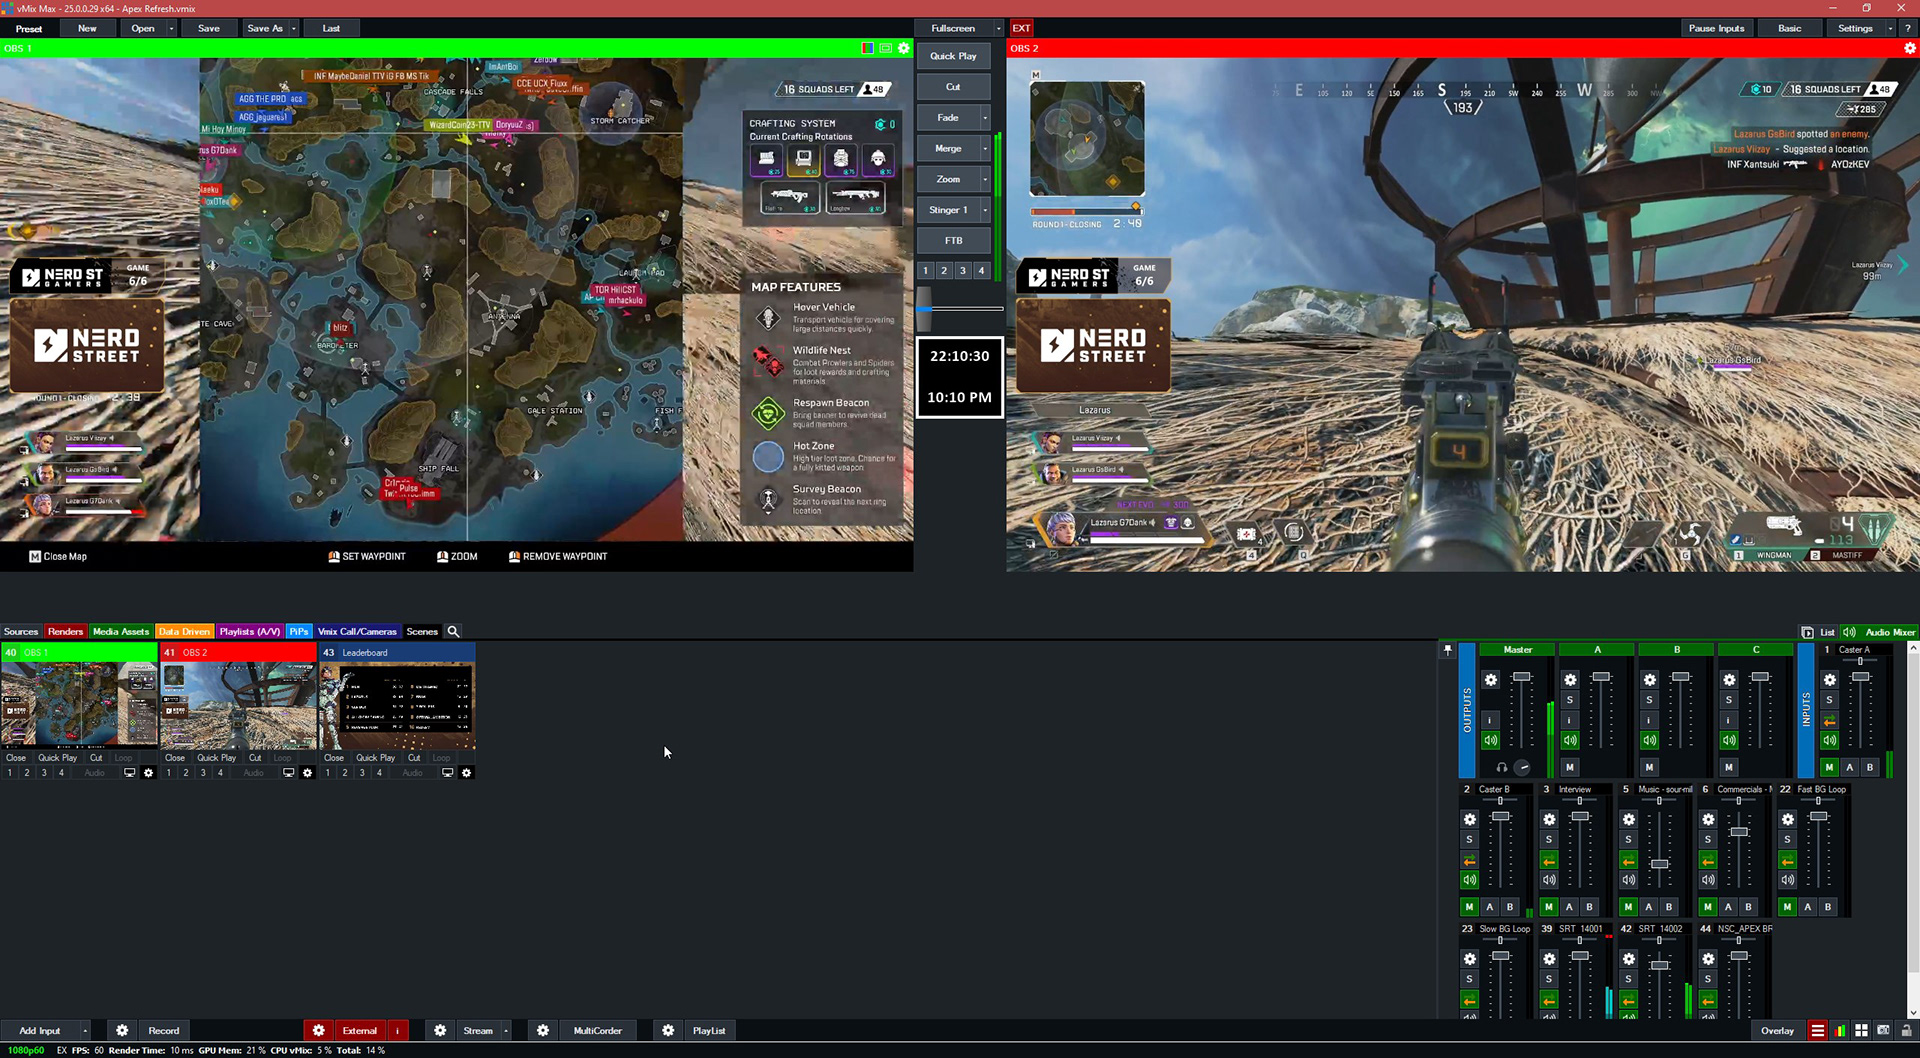Image resolution: width=1920 pixels, height=1058 pixels.
Task: Toggle Solo on Caster A channel
Action: click(x=1830, y=700)
